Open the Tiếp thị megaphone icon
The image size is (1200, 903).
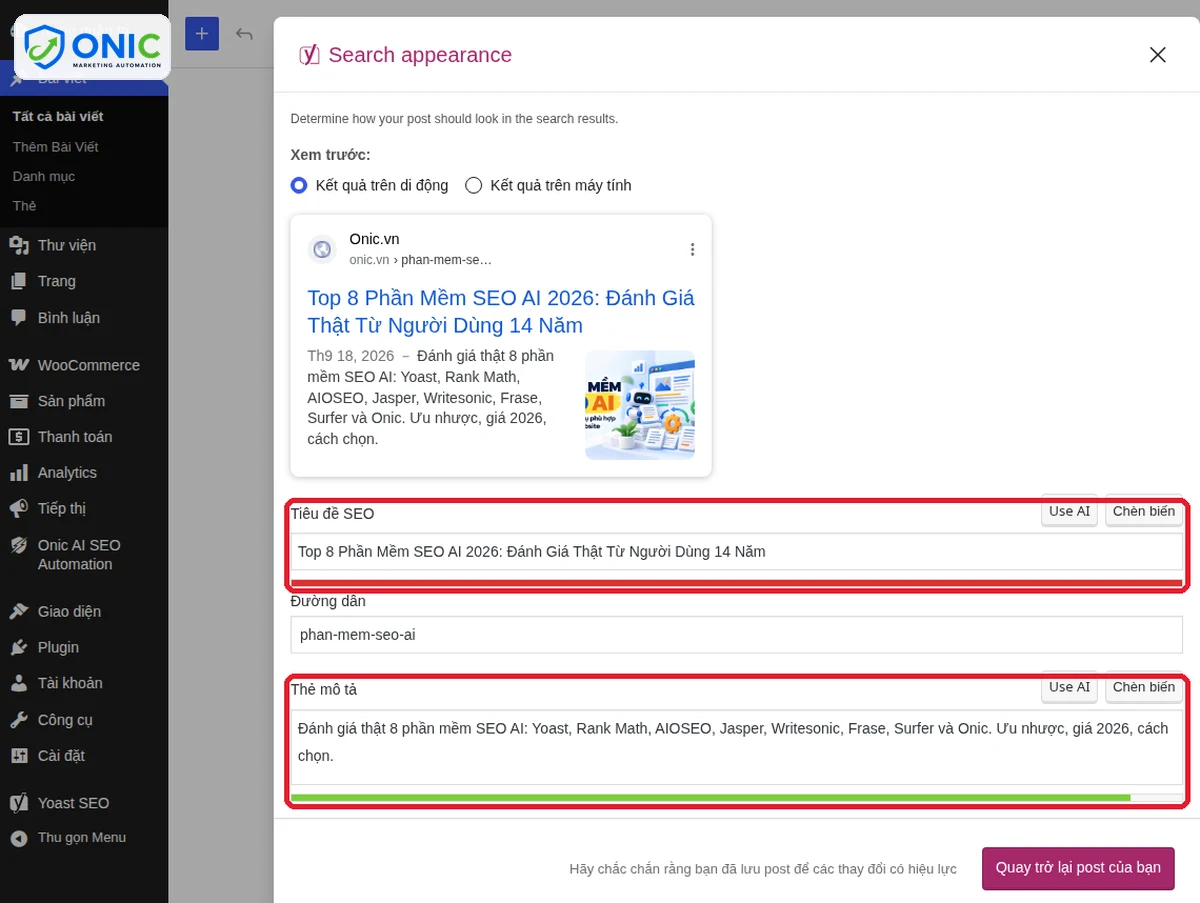(x=19, y=508)
